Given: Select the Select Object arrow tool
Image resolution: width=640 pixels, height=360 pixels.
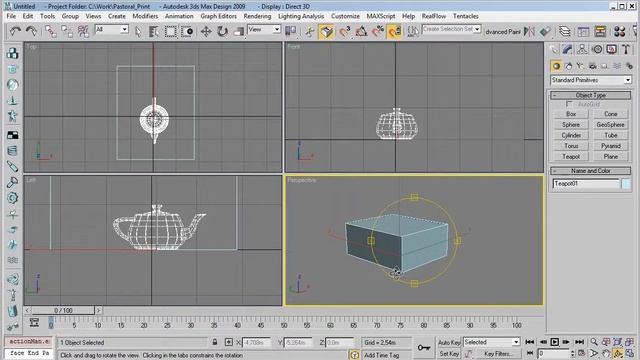Looking at the screenshot, I should point(138,31).
